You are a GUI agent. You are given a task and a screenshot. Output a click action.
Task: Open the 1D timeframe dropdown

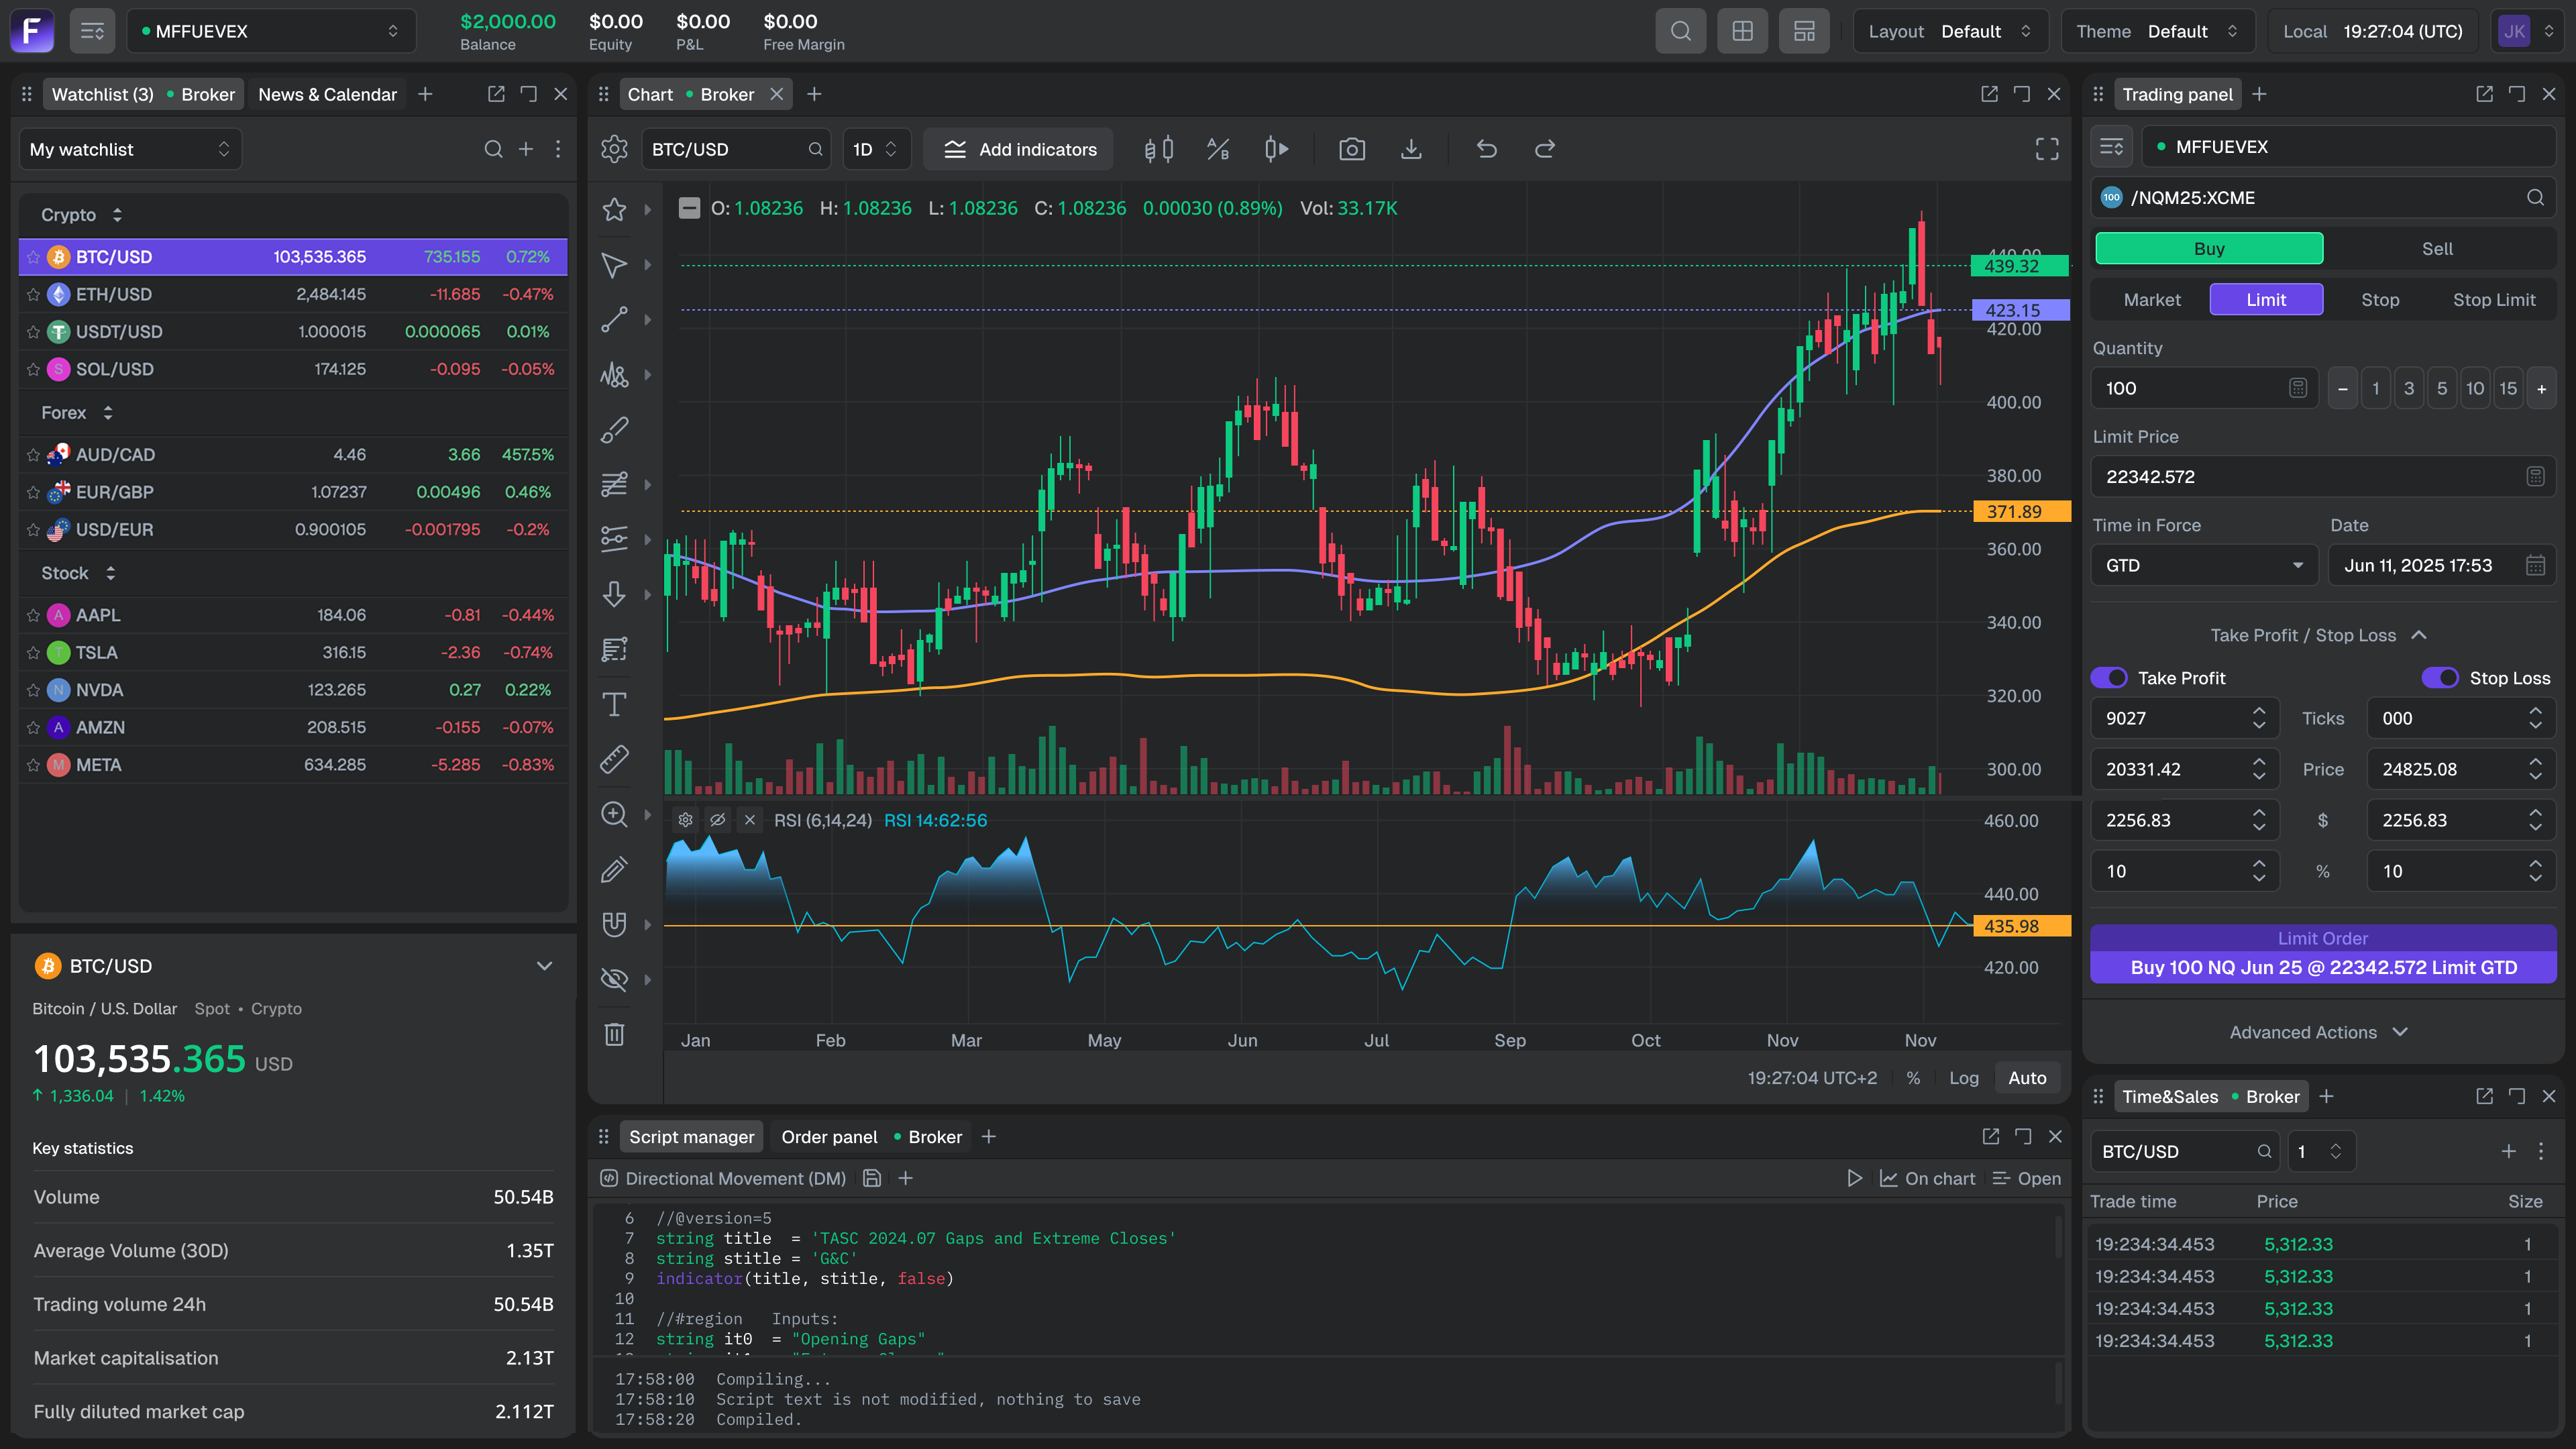click(x=876, y=149)
